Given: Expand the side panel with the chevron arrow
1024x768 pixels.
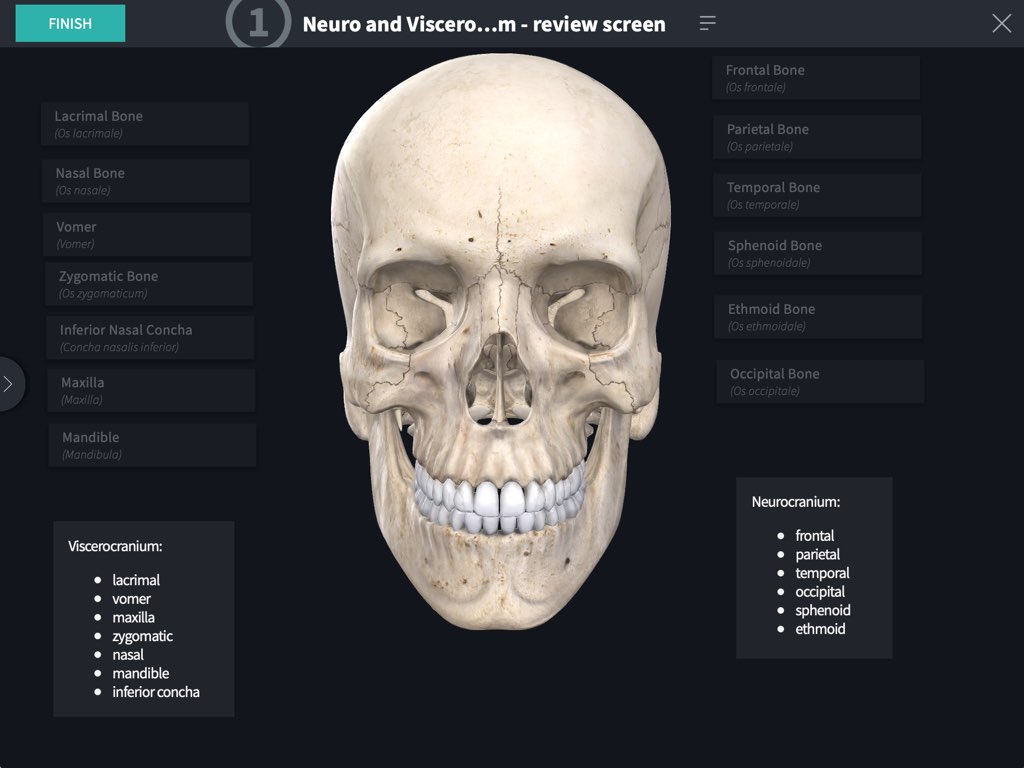Looking at the screenshot, I should (8, 382).
